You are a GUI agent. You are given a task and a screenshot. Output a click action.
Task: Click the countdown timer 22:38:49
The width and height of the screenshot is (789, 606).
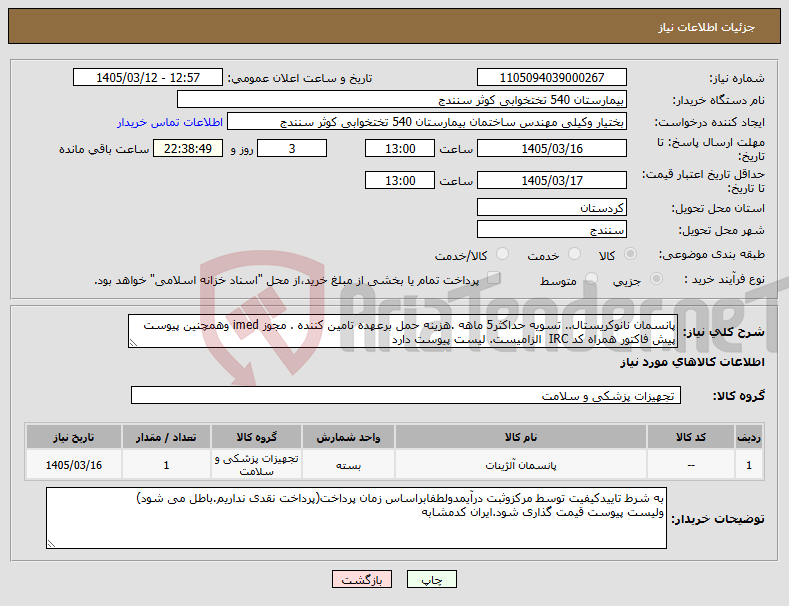[x=188, y=148]
